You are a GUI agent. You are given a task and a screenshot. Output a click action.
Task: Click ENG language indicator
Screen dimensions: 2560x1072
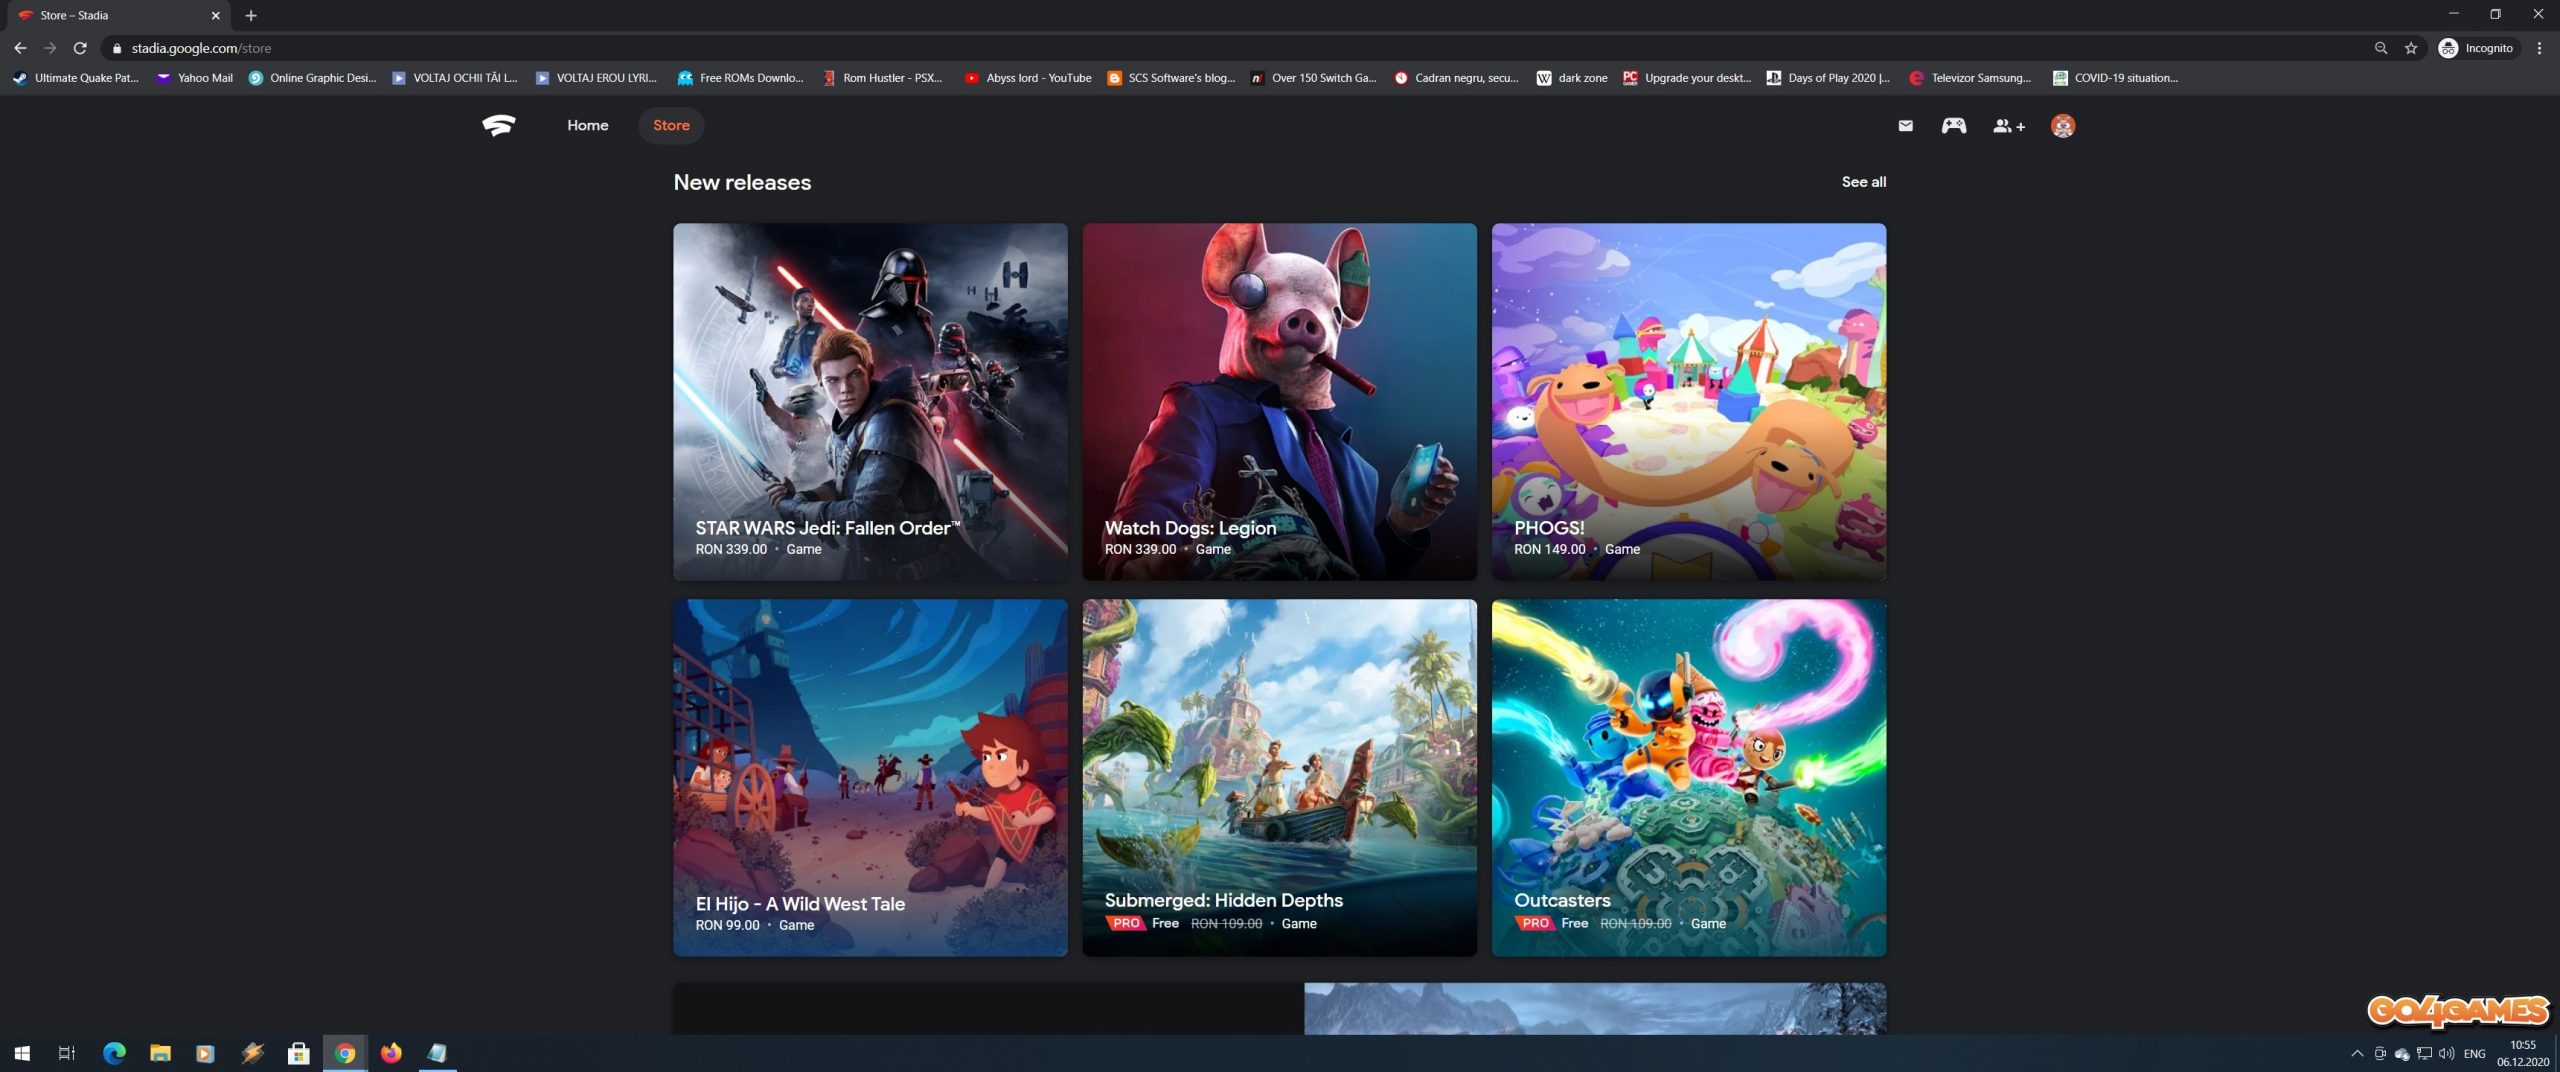click(x=2474, y=1053)
